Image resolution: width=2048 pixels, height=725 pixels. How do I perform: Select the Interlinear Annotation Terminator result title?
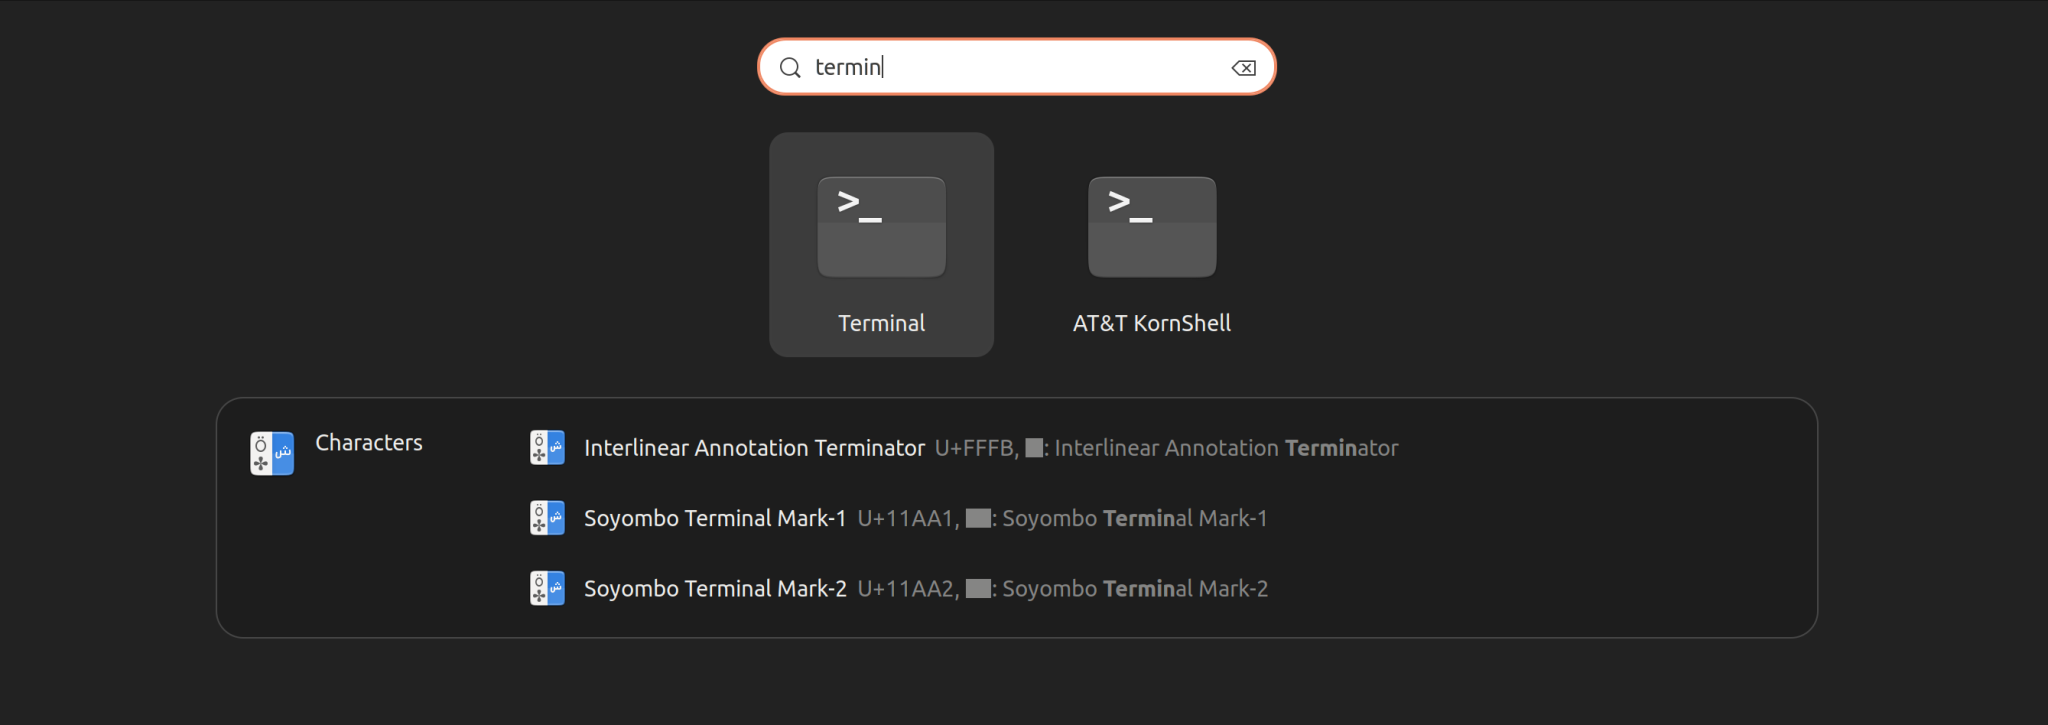[x=754, y=448]
